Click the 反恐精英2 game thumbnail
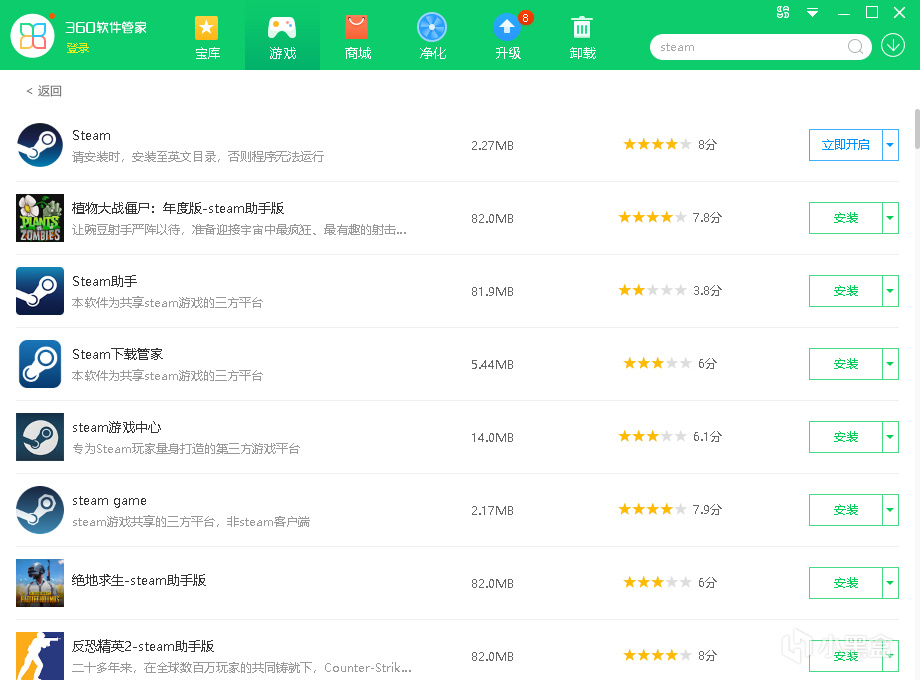Screen dimensions: 920x680 [x=40, y=656]
